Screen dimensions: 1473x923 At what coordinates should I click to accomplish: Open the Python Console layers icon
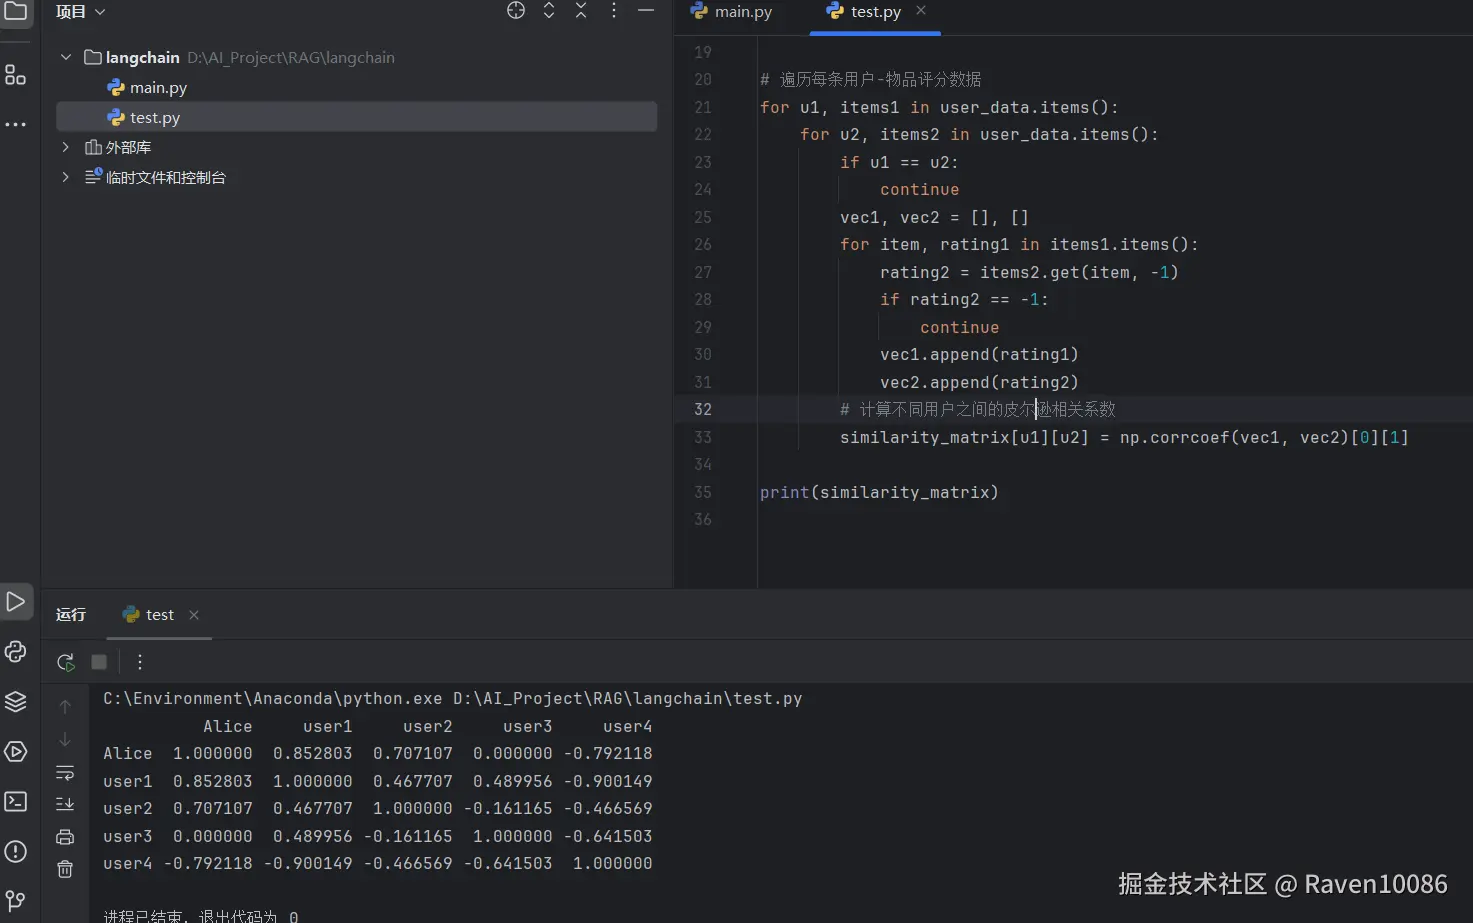16,702
